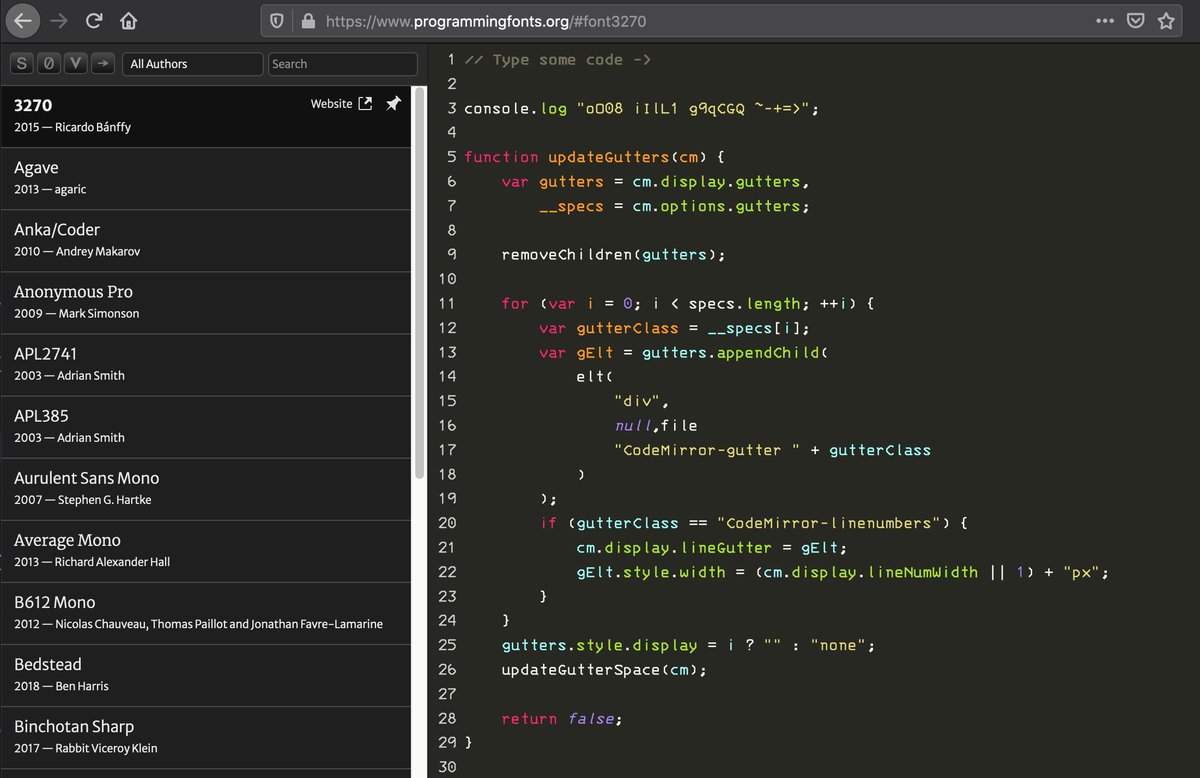Click the padlock site security icon
Screen dimensions: 1200x778
tap(308, 20)
